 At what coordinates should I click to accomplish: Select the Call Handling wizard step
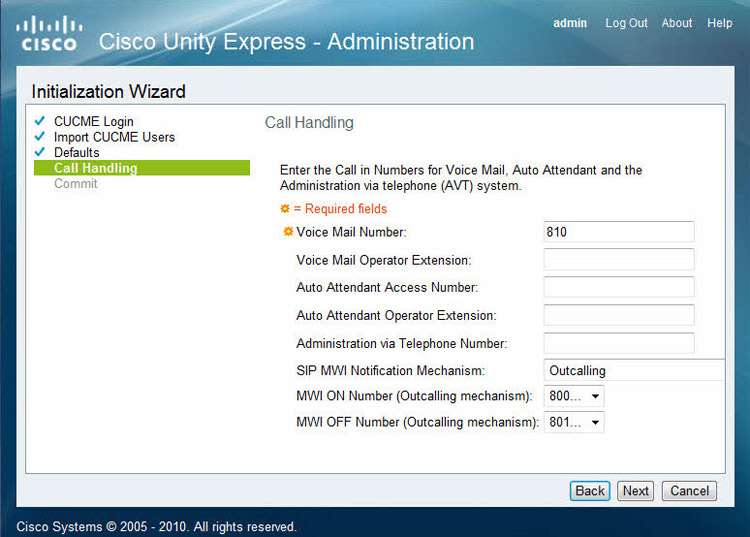coord(142,168)
